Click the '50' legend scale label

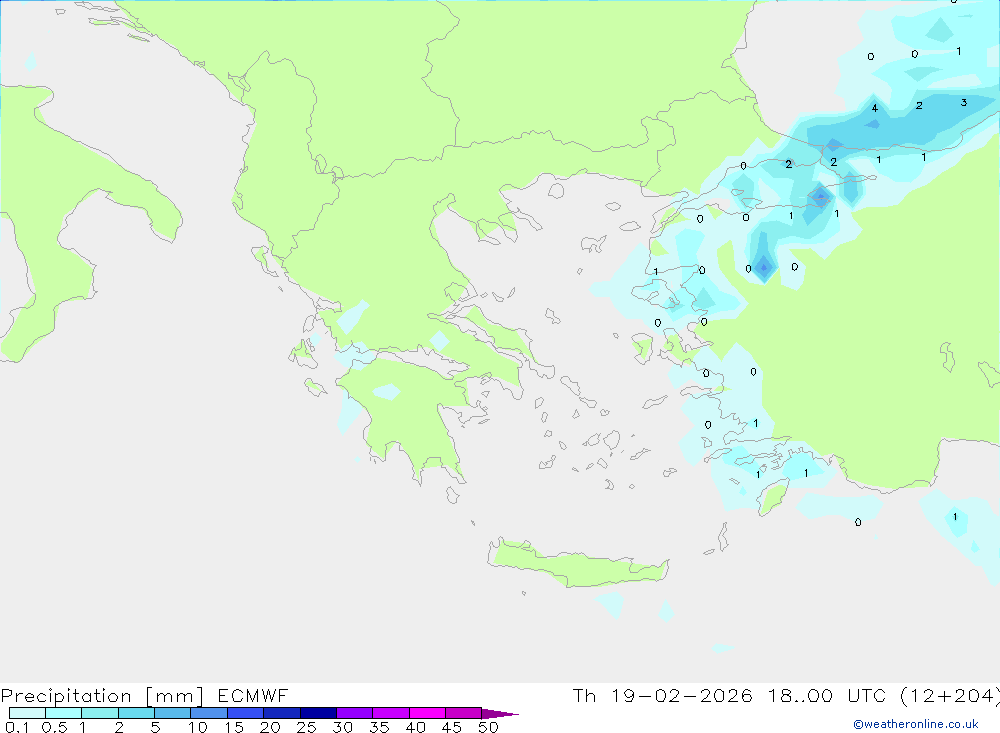[489, 727]
